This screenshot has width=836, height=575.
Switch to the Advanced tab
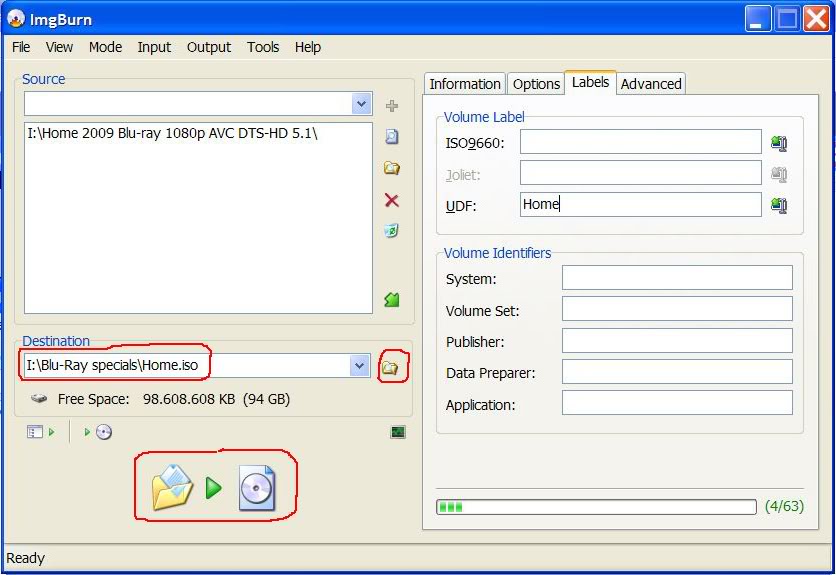651,84
